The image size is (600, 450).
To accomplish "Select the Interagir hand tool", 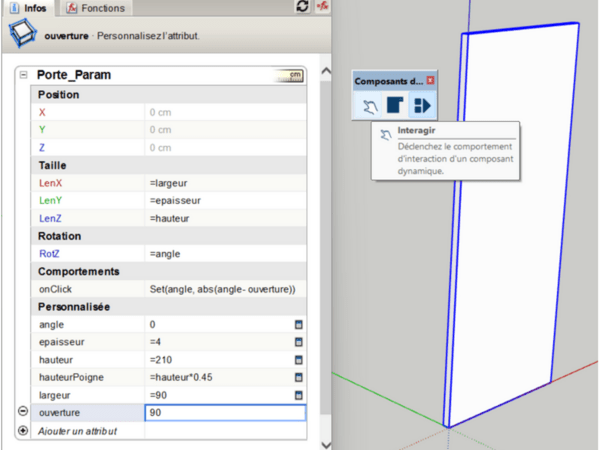I will tap(369, 105).
